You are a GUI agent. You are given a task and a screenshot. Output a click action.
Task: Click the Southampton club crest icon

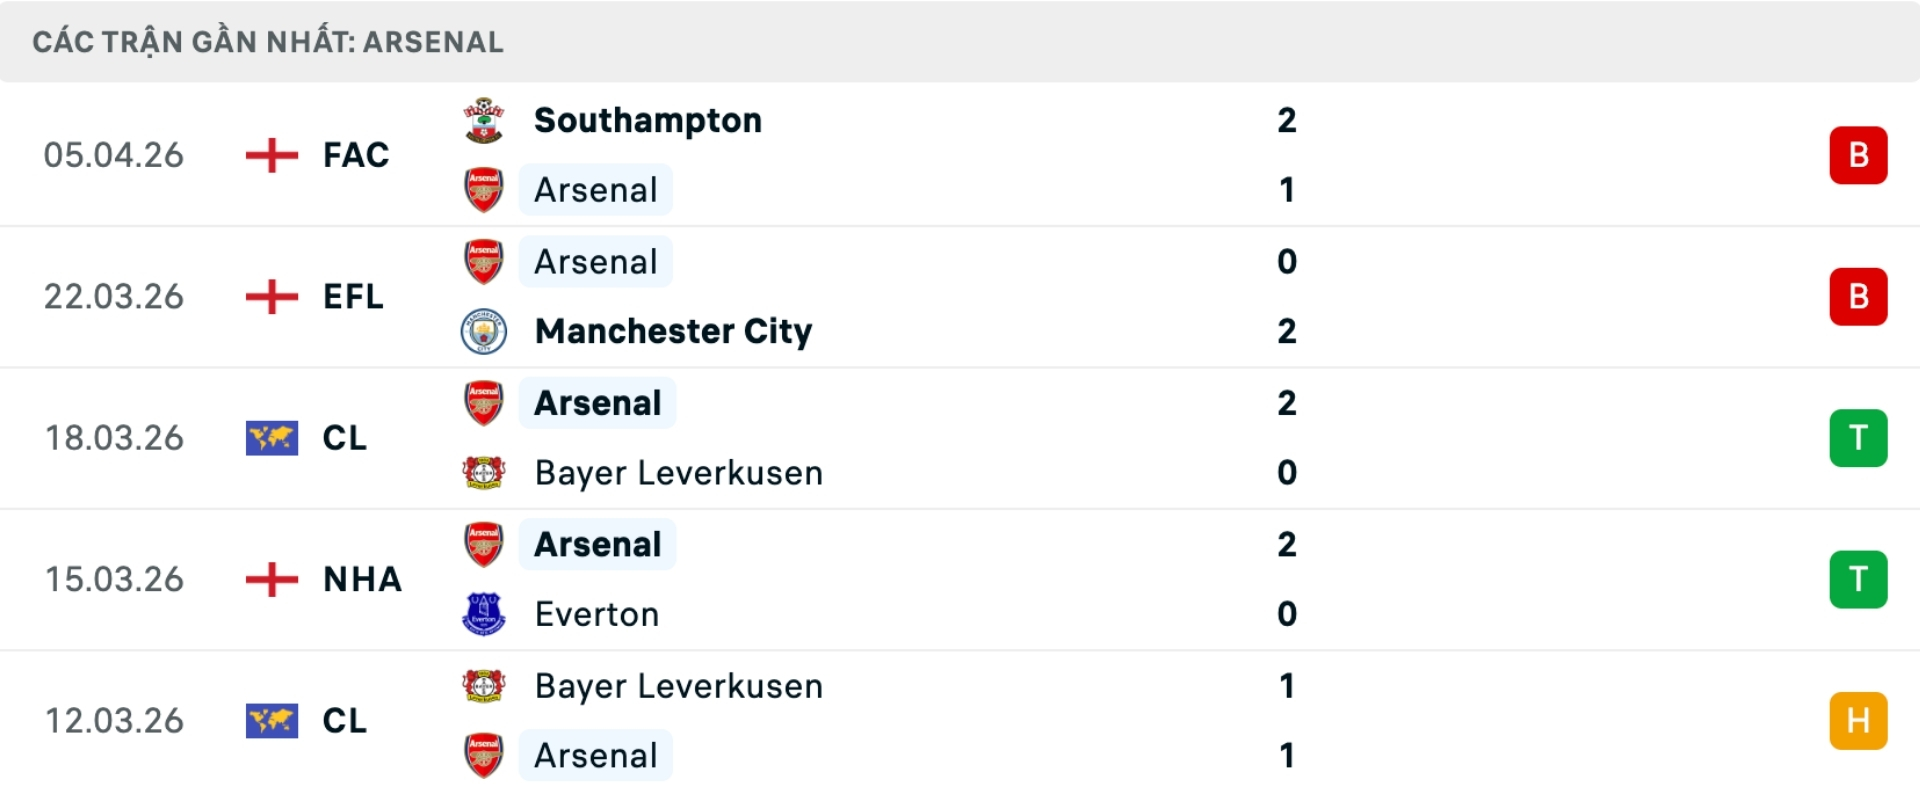click(484, 121)
